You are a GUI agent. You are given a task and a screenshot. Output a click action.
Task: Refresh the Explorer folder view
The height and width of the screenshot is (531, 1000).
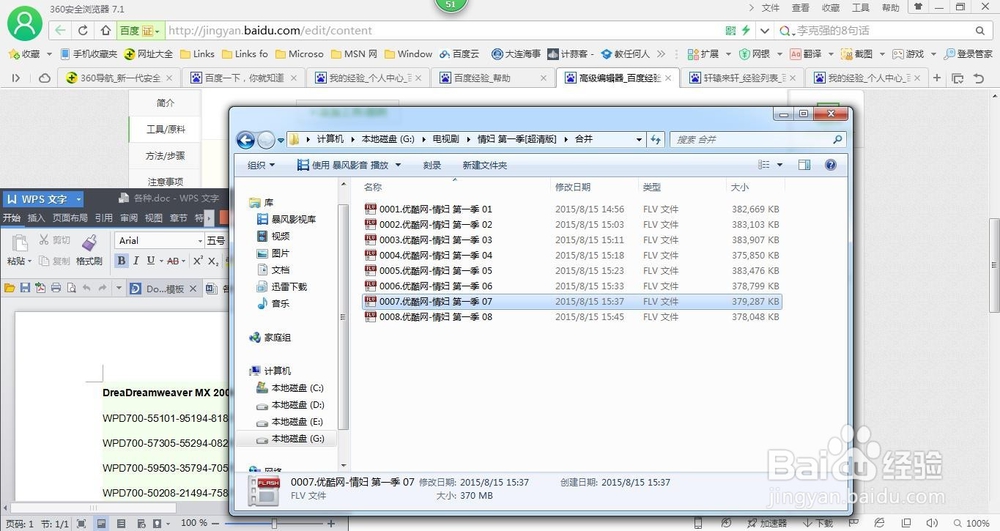pyautogui.click(x=656, y=140)
